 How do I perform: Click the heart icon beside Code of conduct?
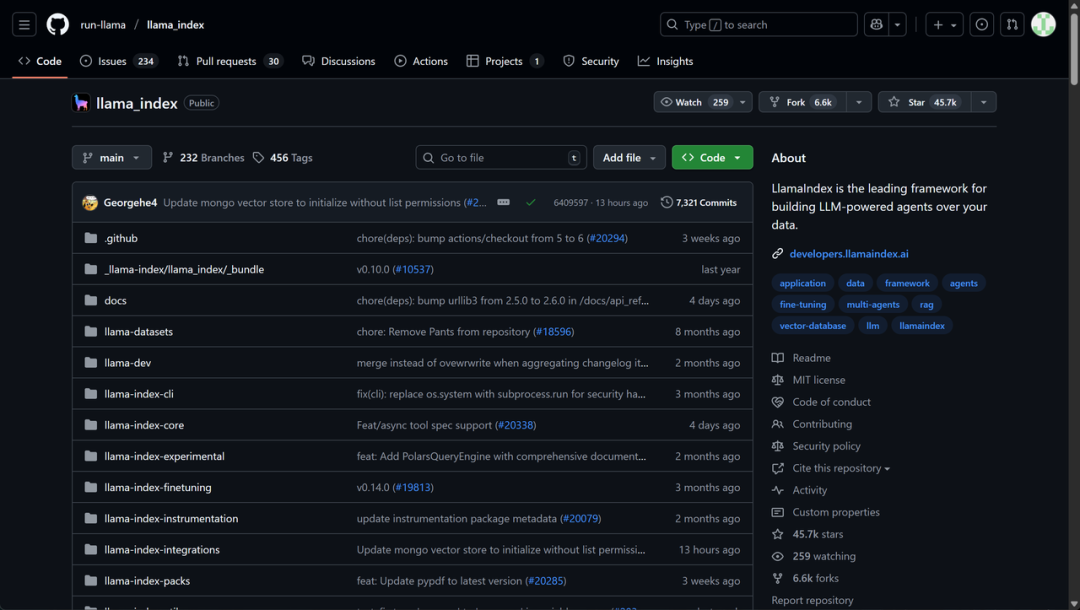tap(778, 402)
